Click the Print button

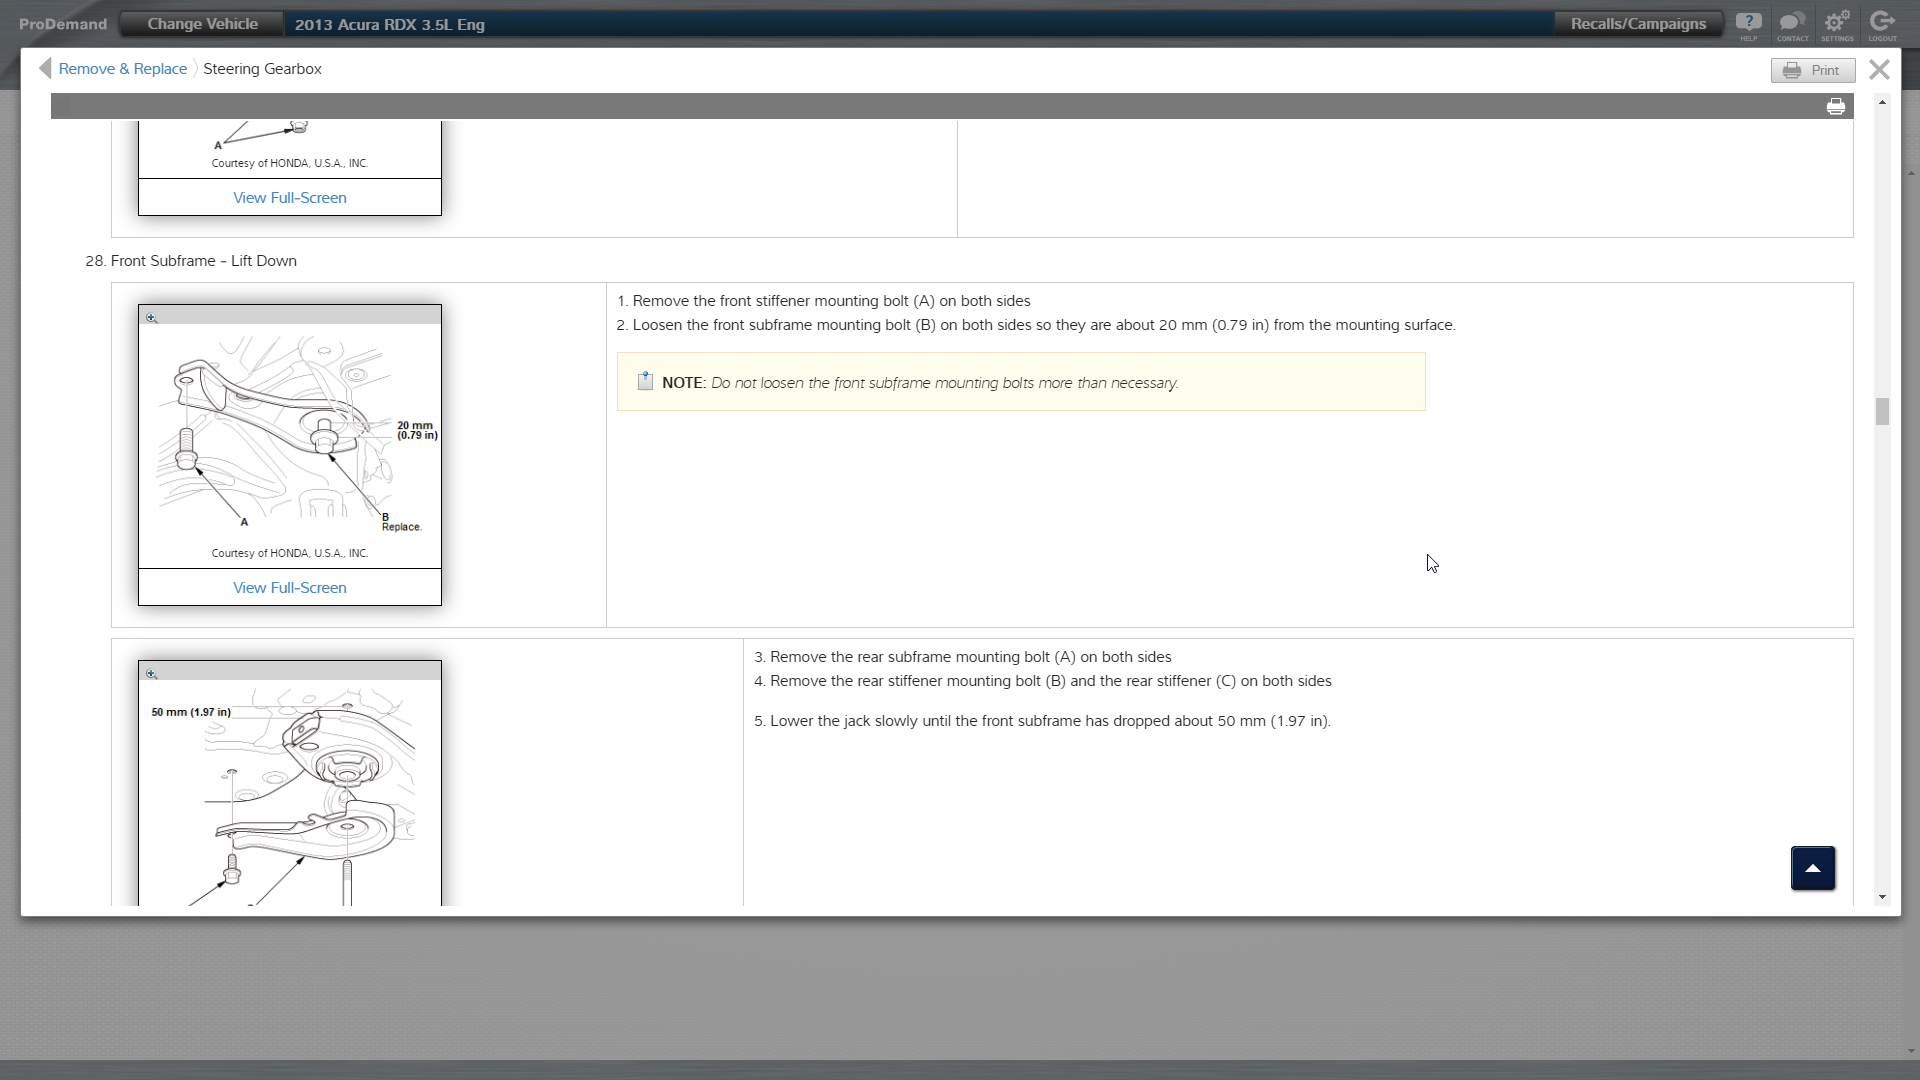coord(1812,70)
